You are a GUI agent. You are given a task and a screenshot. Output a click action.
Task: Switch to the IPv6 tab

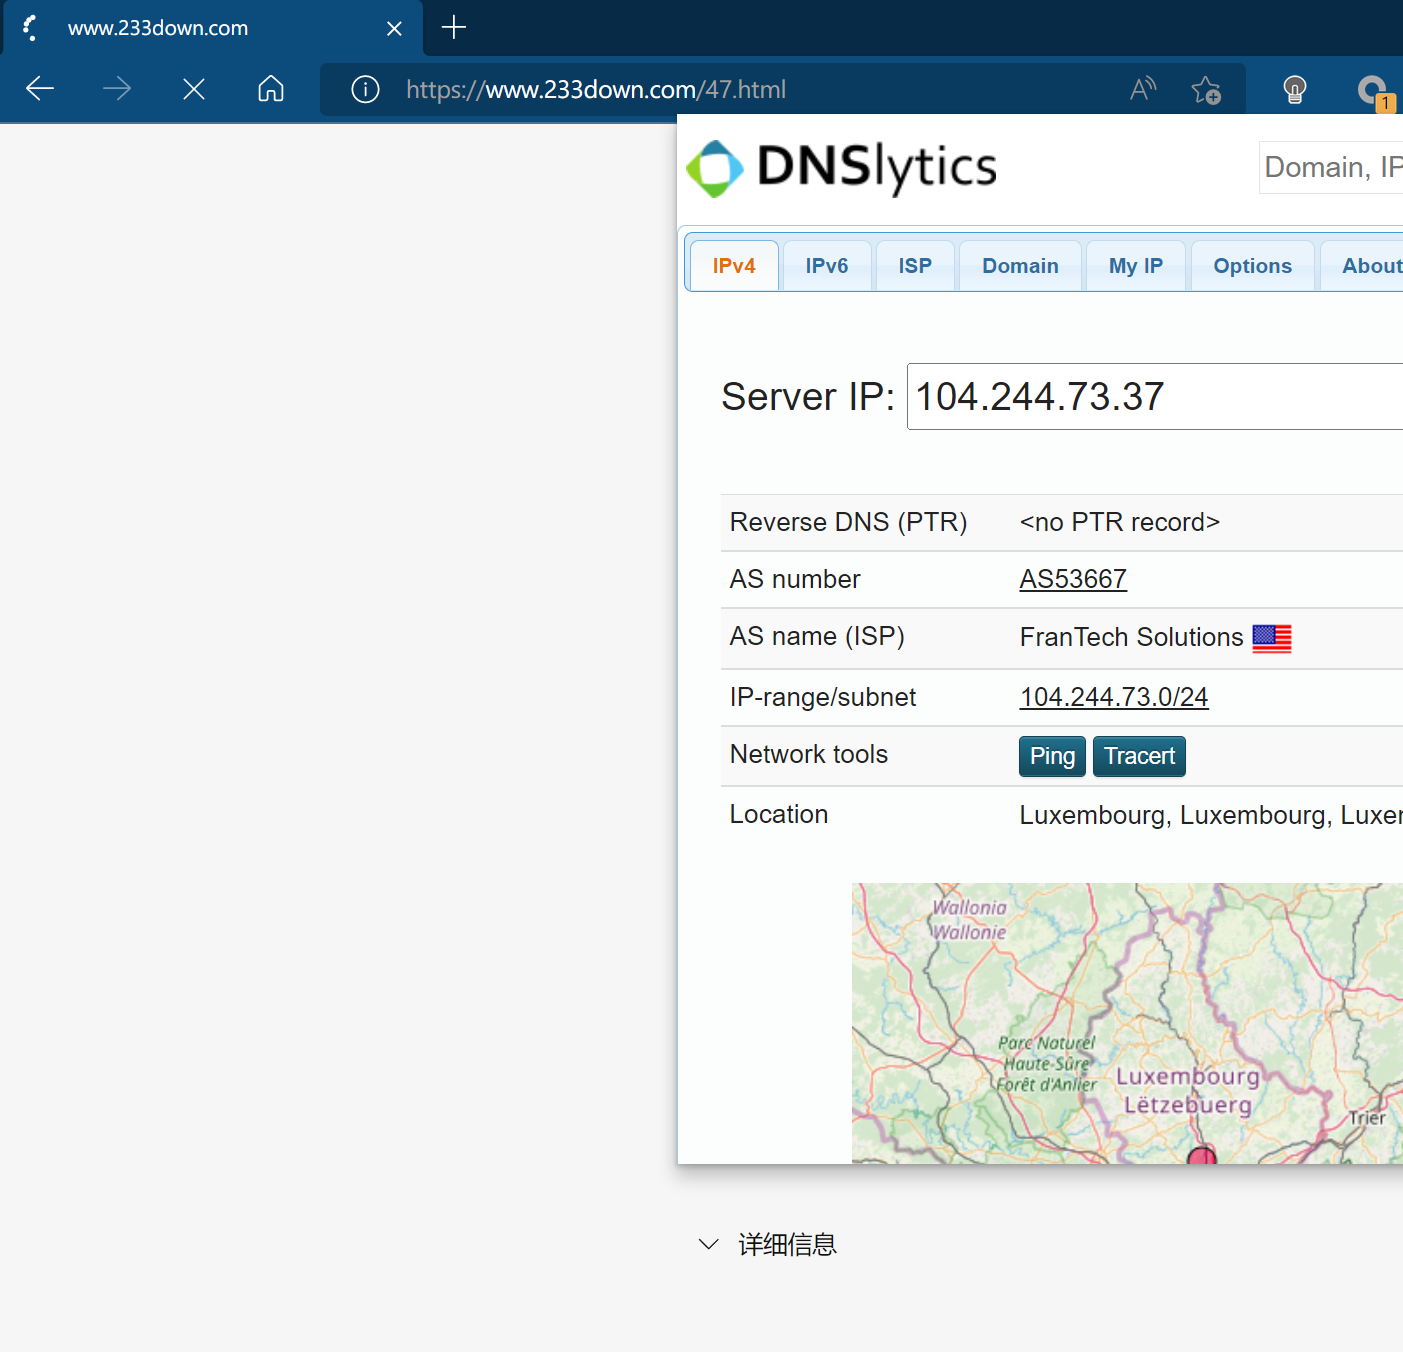click(x=826, y=266)
